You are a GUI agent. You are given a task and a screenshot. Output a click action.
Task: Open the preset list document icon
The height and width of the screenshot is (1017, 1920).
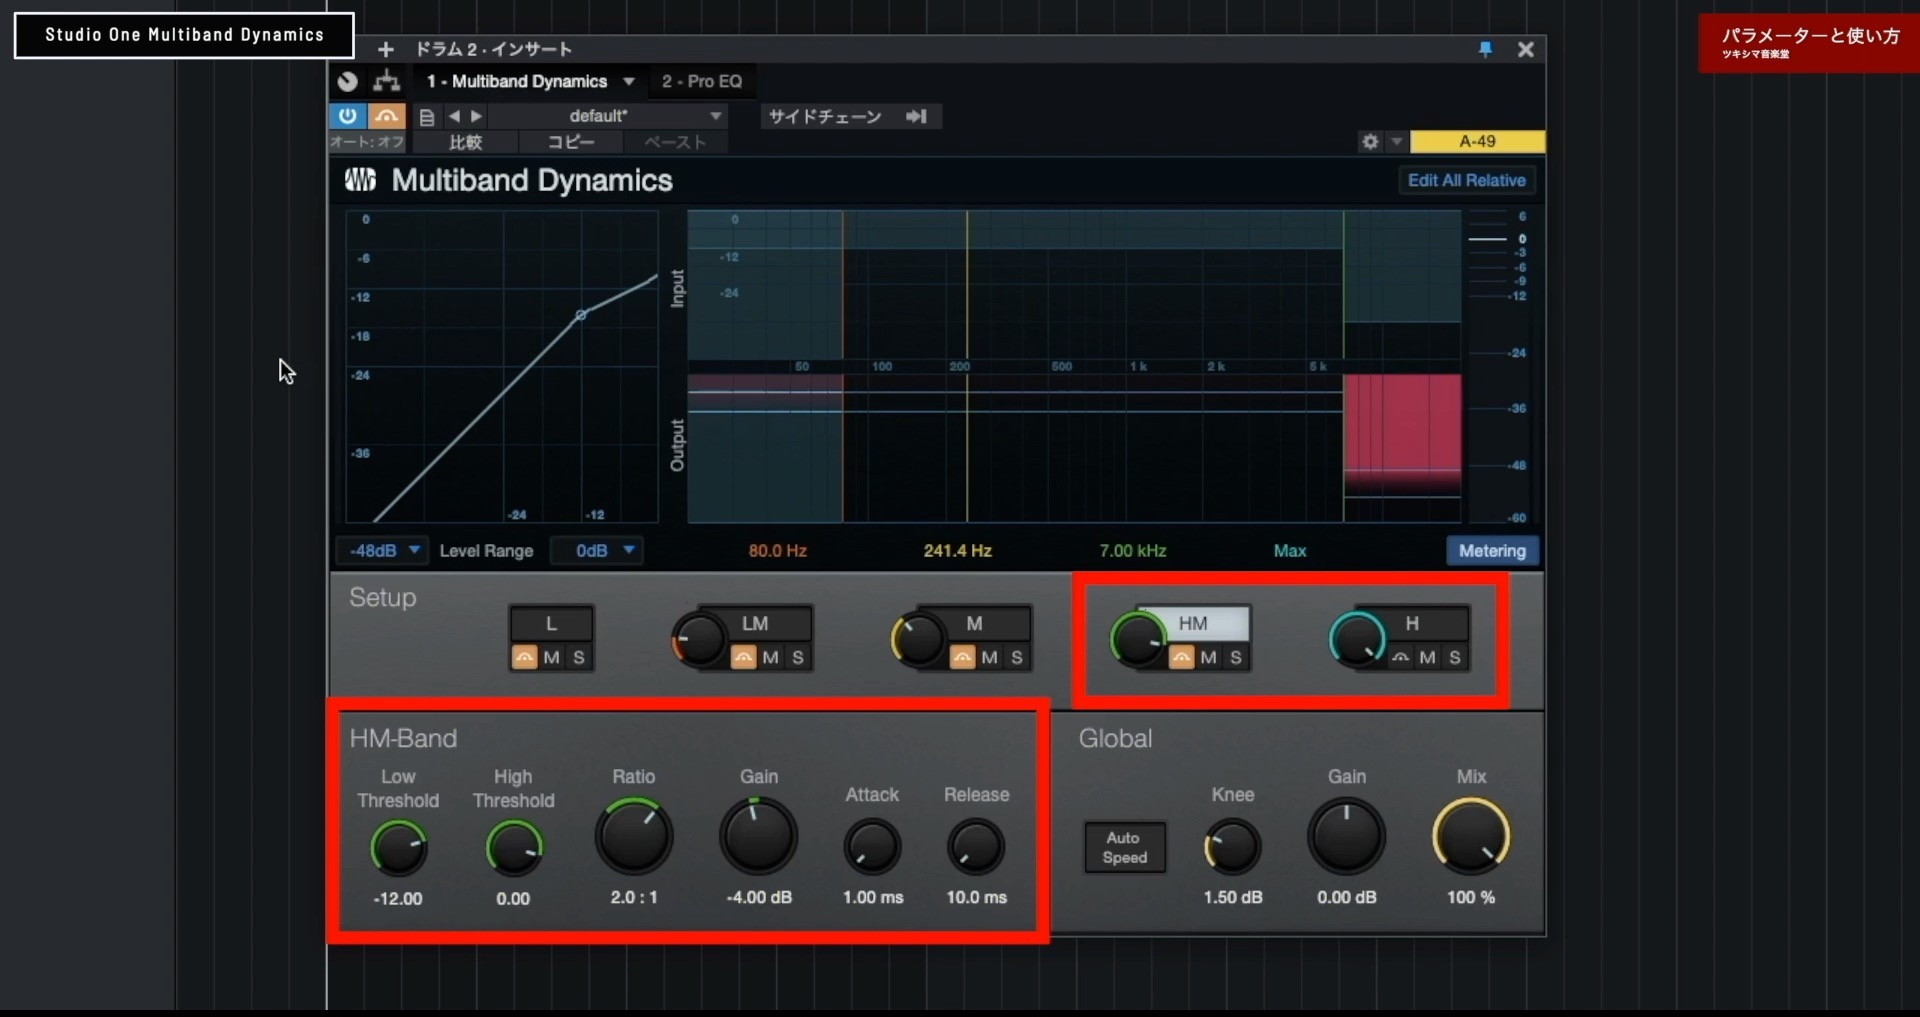click(427, 116)
